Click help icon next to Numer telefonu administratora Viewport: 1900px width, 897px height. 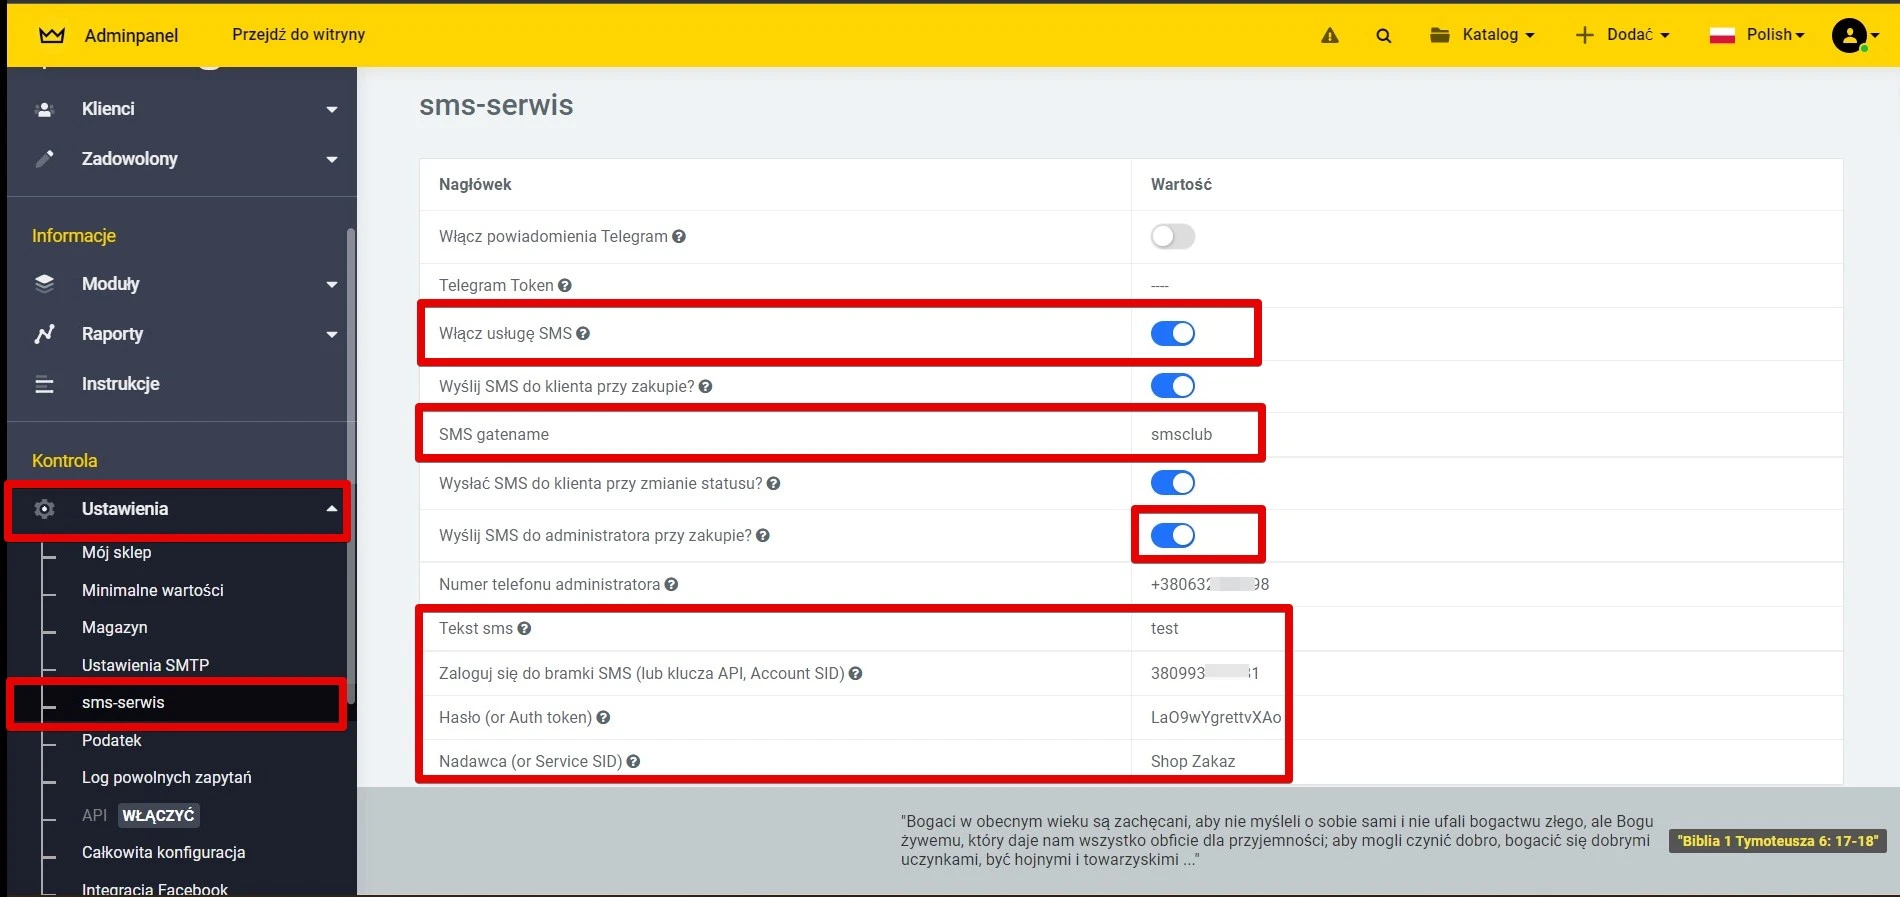pyautogui.click(x=671, y=584)
